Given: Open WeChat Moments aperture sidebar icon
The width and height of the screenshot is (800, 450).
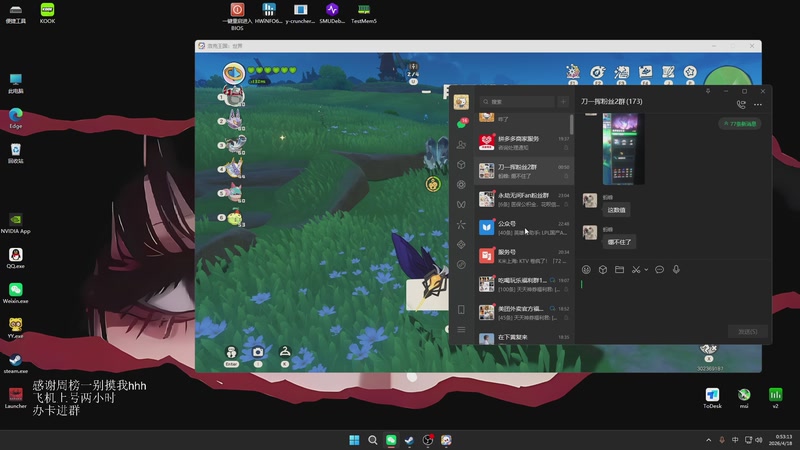Looking at the screenshot, I should (x=461, y=185).
